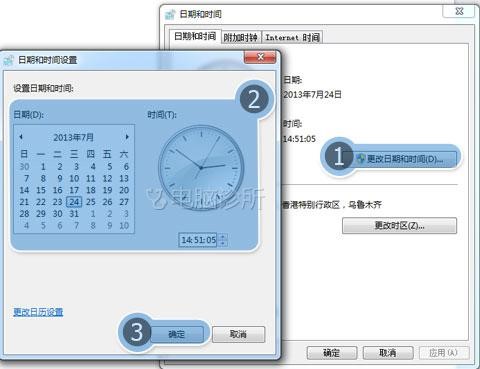
Task: Select July 15 in calendar
Action: (x=41, y=190)
